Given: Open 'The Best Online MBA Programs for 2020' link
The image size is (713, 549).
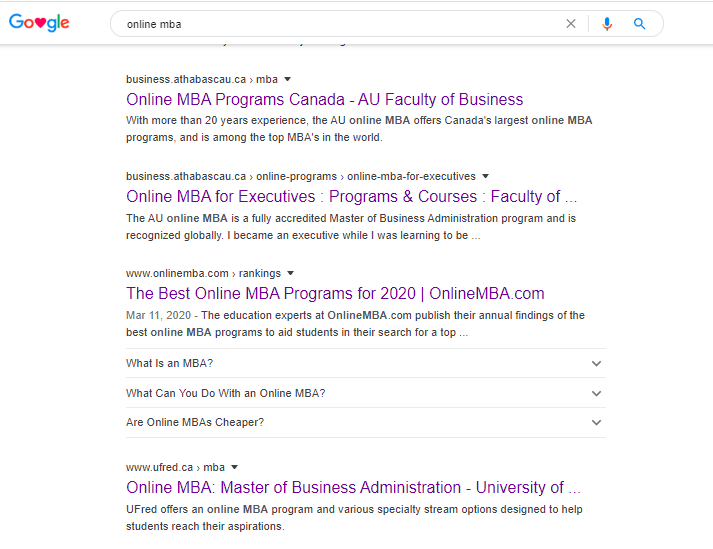Looking at the screenshot, I should [335, 293].
